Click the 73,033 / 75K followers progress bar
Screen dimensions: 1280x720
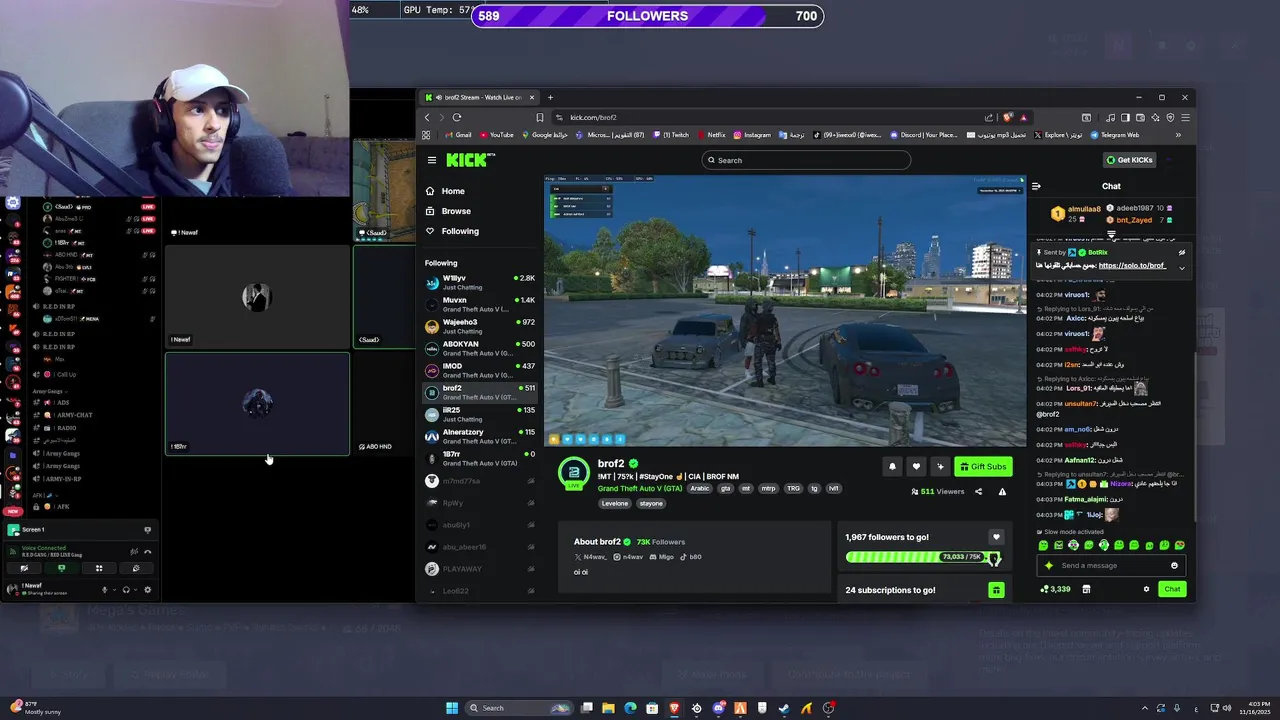[x=924, y=557]
